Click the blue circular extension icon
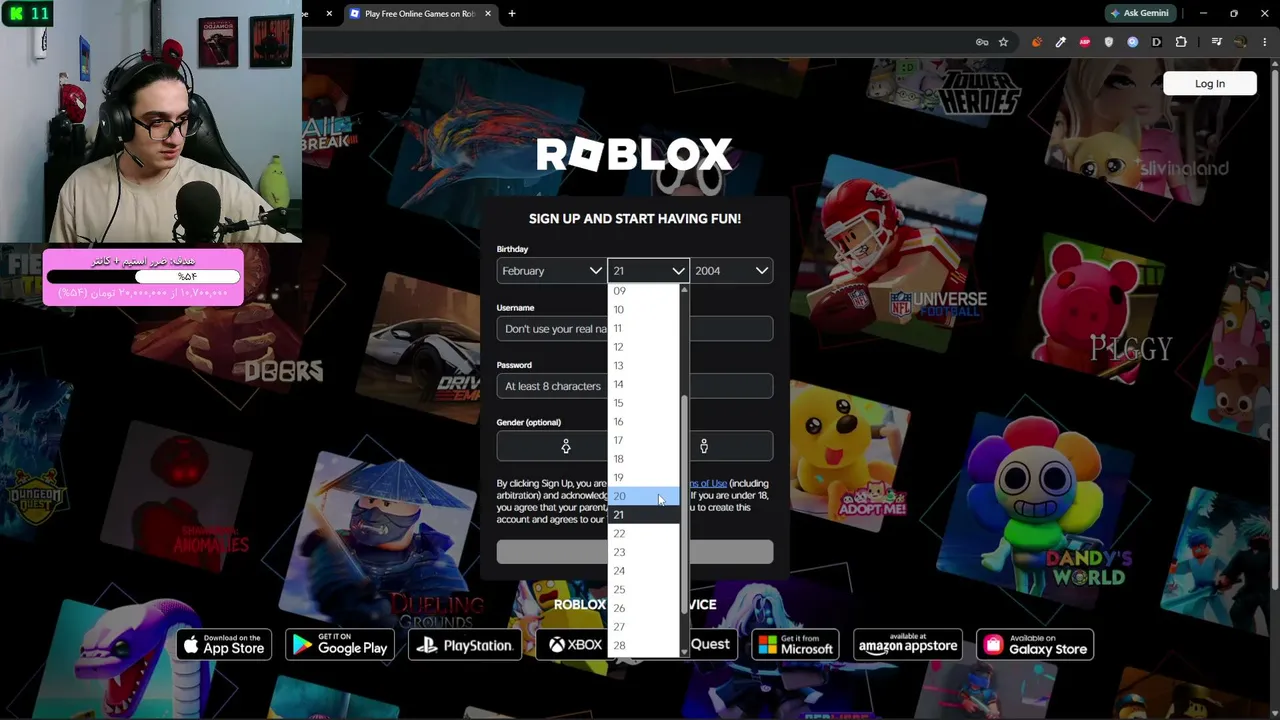Screen dimensions: 1280x720 pyautogui.click(x=1133, y=42)
